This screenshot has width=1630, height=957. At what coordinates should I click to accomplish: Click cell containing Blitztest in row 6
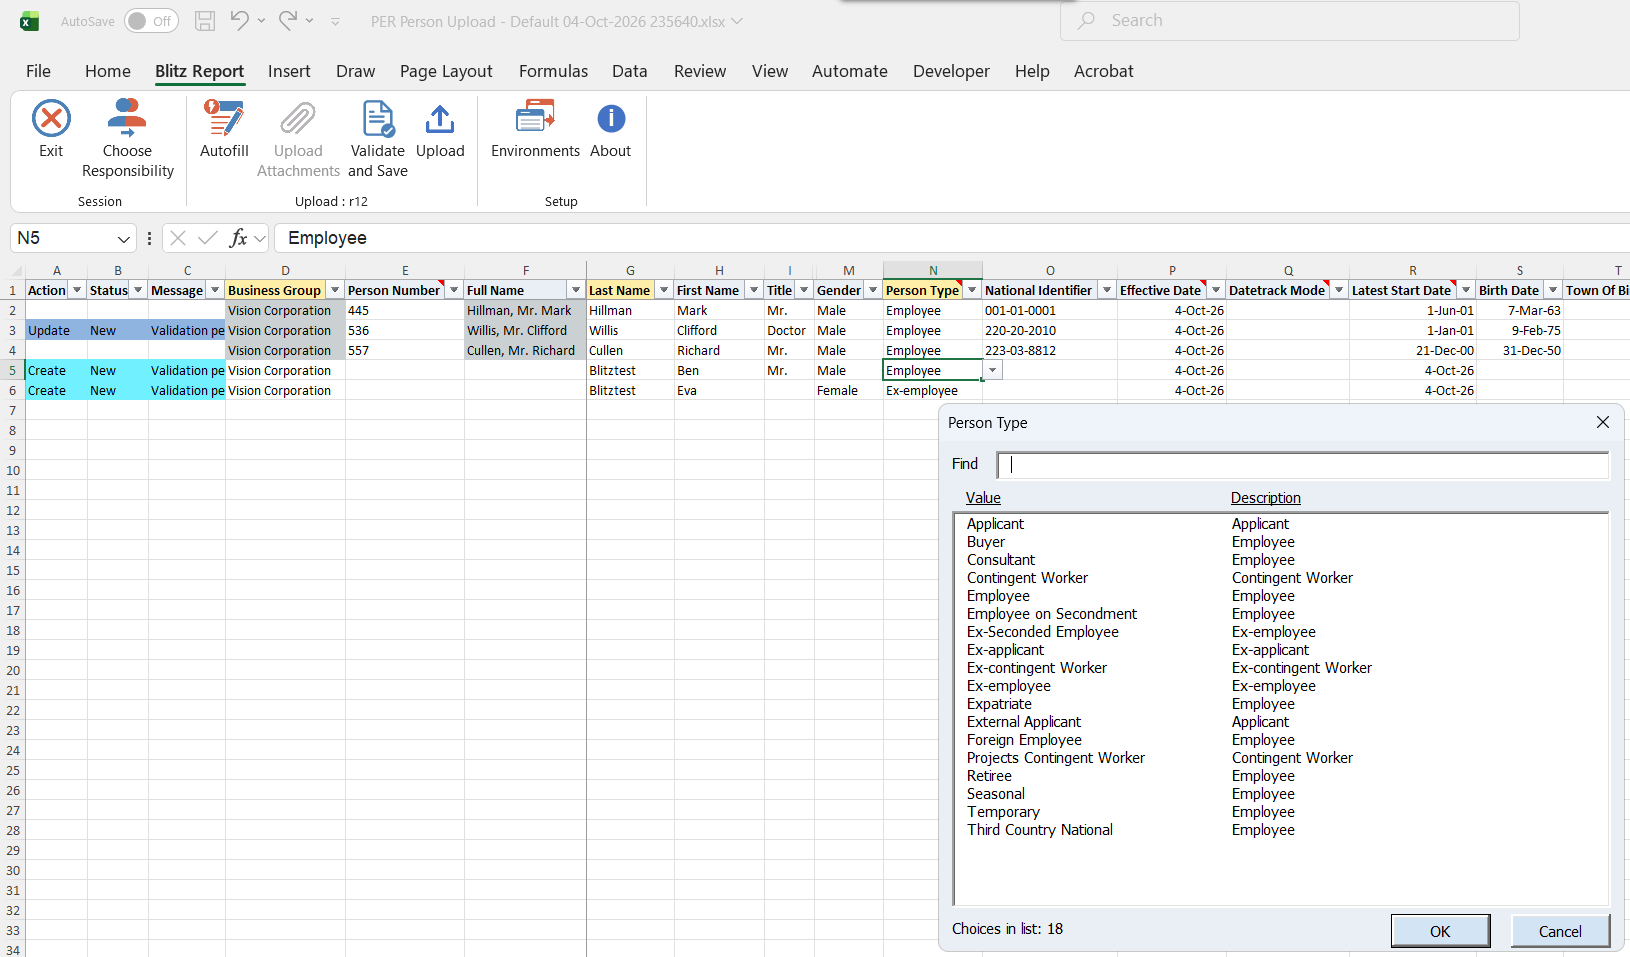click(630, 390)
